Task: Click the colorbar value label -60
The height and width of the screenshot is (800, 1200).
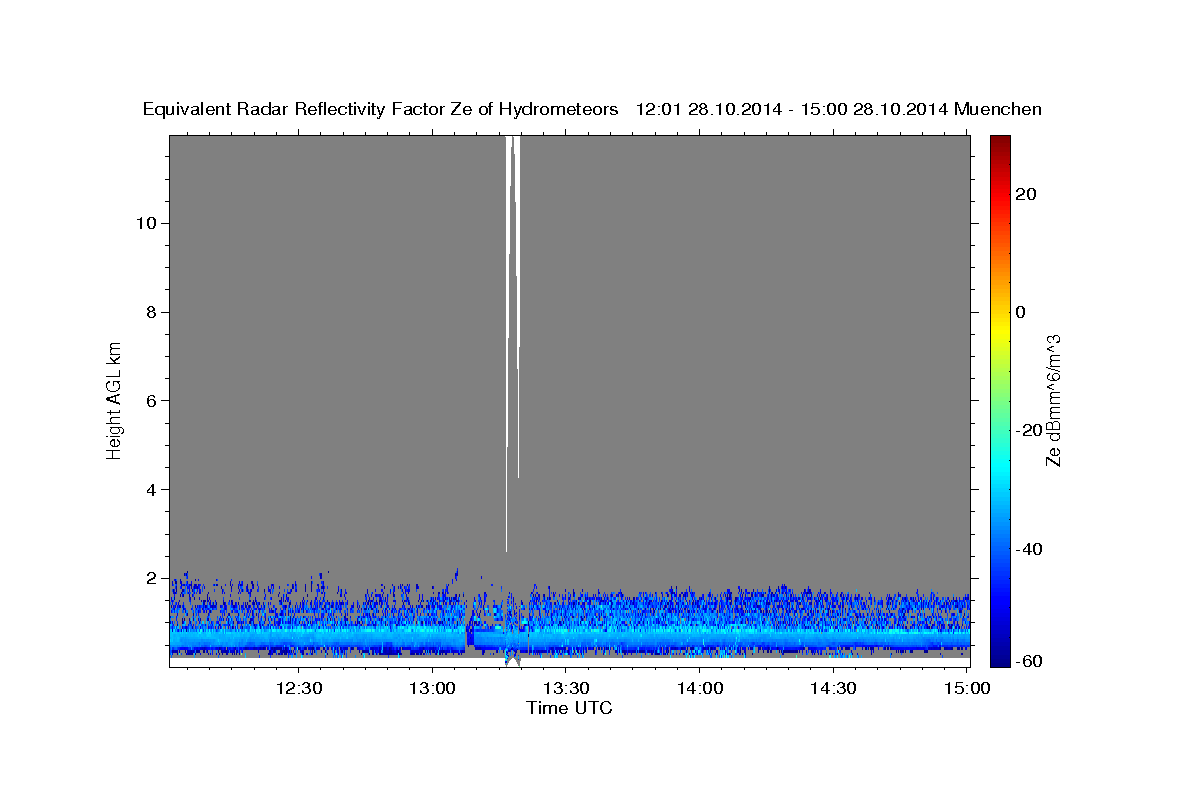Action: click(x=1029, y=662)
